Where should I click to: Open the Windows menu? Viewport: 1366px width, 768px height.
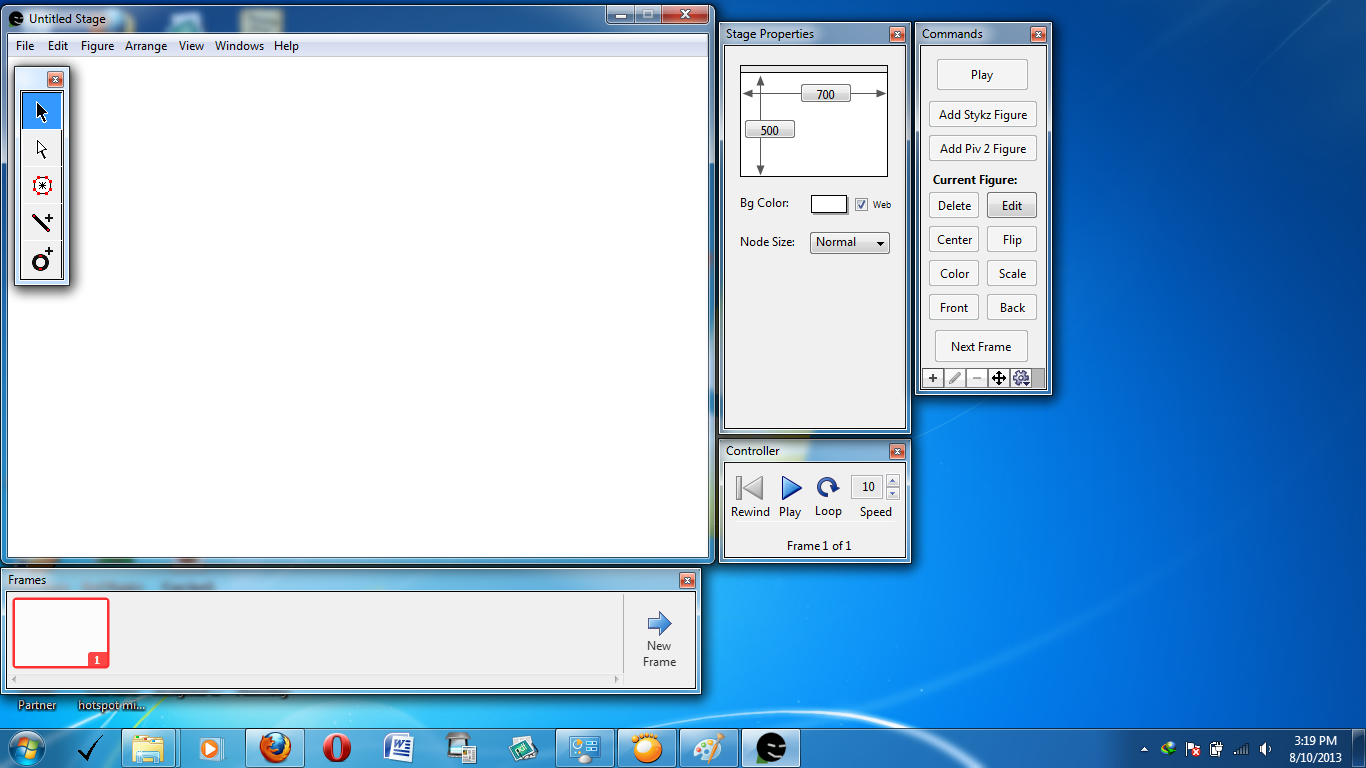[x=239, y=46]
